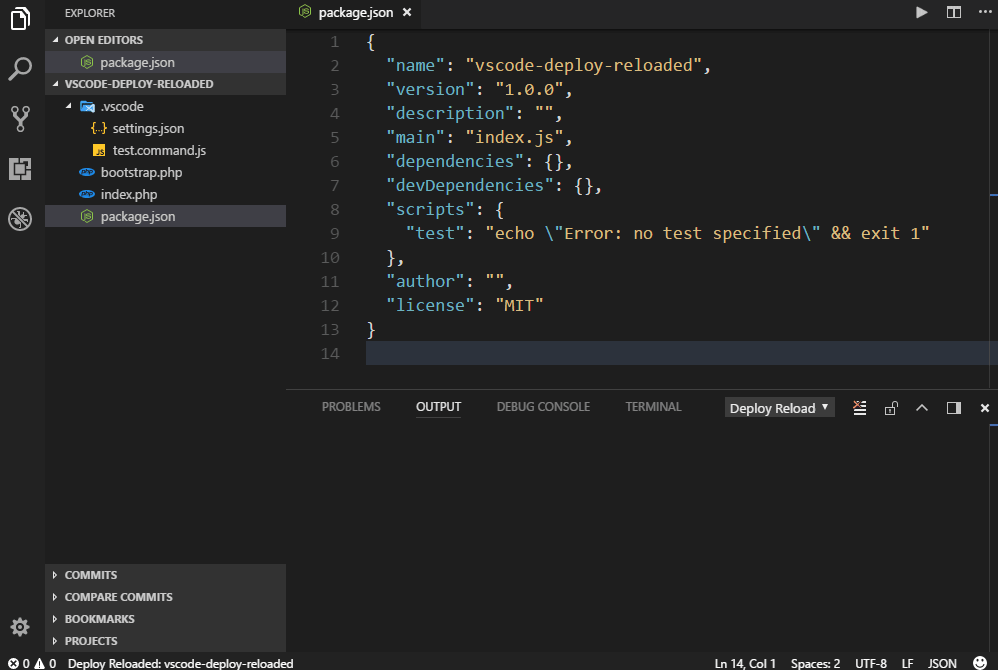Click the "vscode-deploy-reloaded" name value
Viewport: 998px width, 670px height.
[584, 66]
